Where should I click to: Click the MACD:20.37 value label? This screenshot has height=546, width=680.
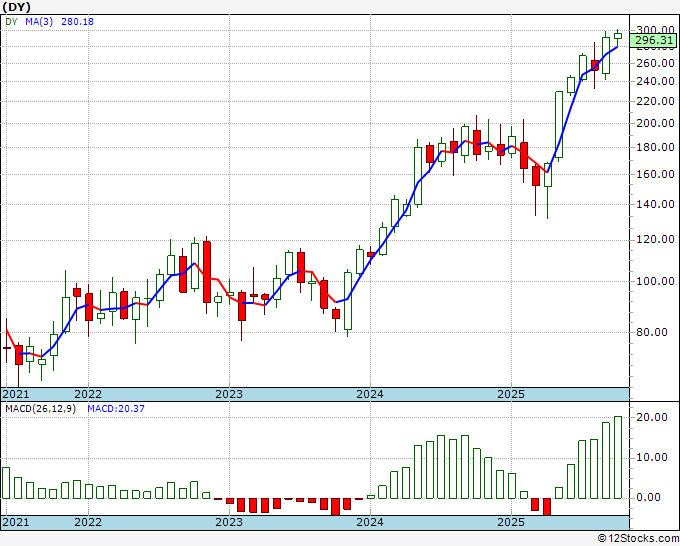(x=116, y=409)
